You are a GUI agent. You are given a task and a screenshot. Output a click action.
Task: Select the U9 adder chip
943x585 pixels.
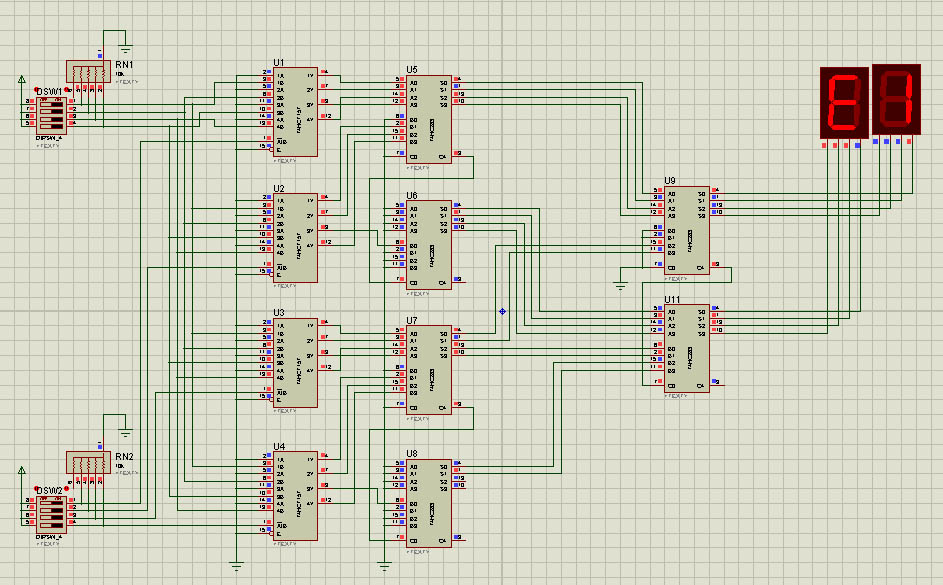click(x=687, y=230)
